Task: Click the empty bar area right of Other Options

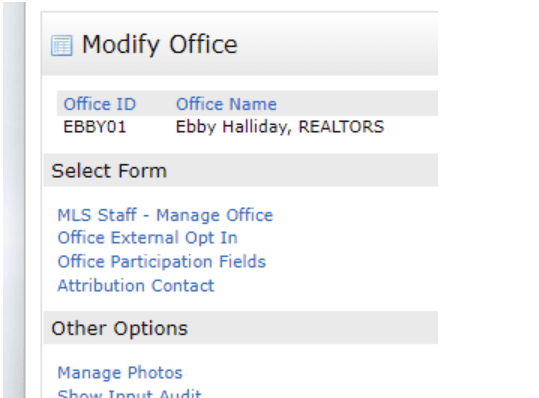Action: pyautogui.click(x=313, y=328)
